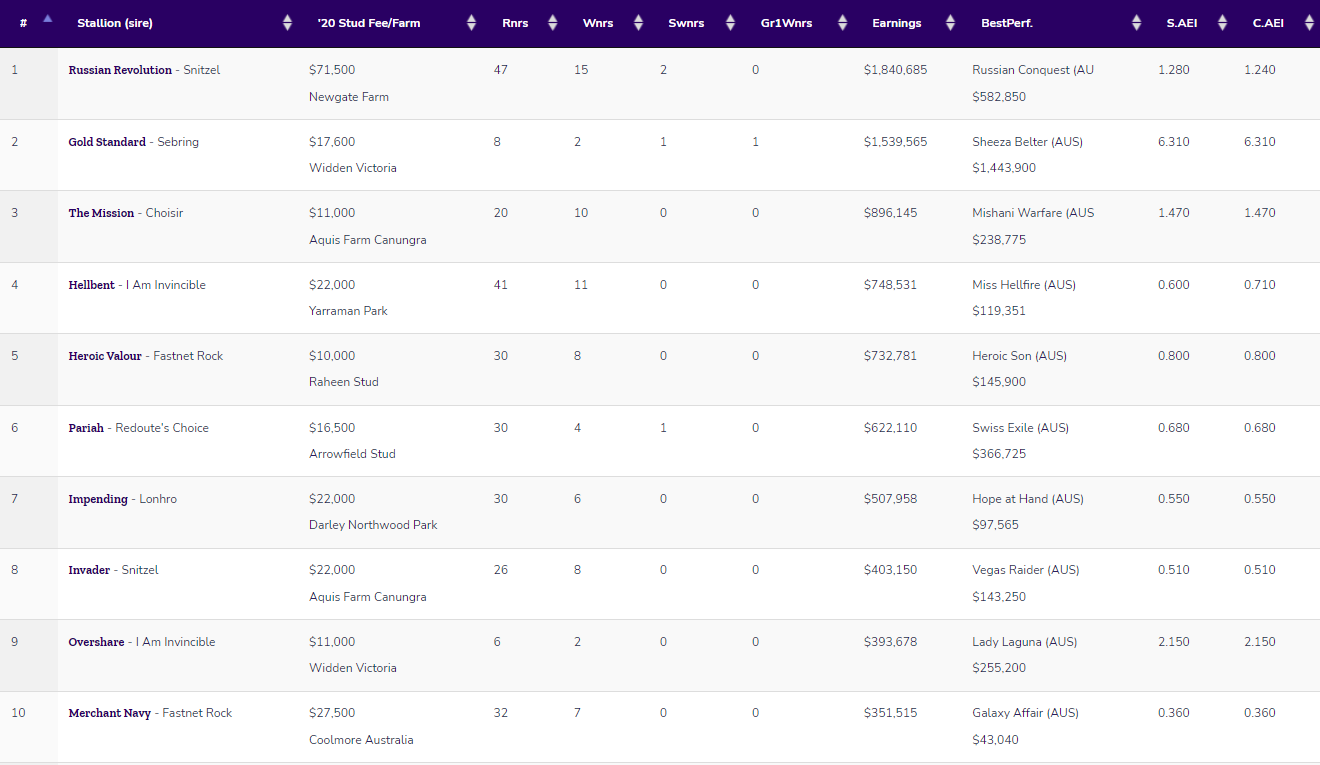The image size is (1320, 765).
Task: Click sort arrows next to Gr1Wnrs column
Action: coord(842,23)
